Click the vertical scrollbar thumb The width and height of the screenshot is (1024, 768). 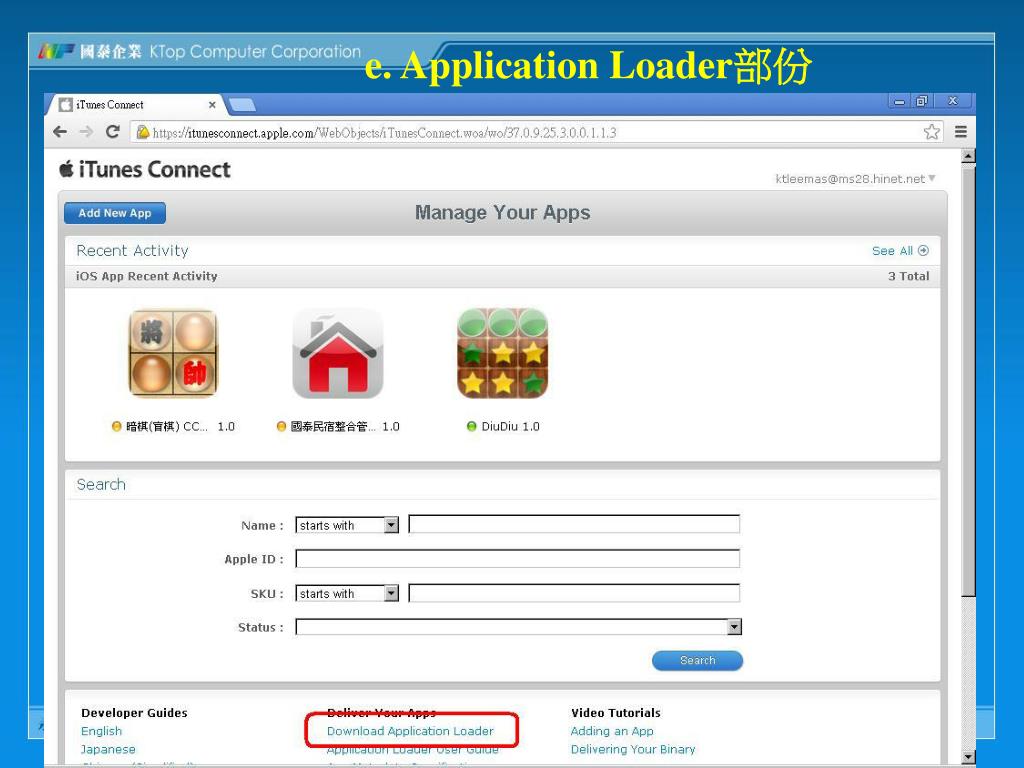(x=968, y=379)
